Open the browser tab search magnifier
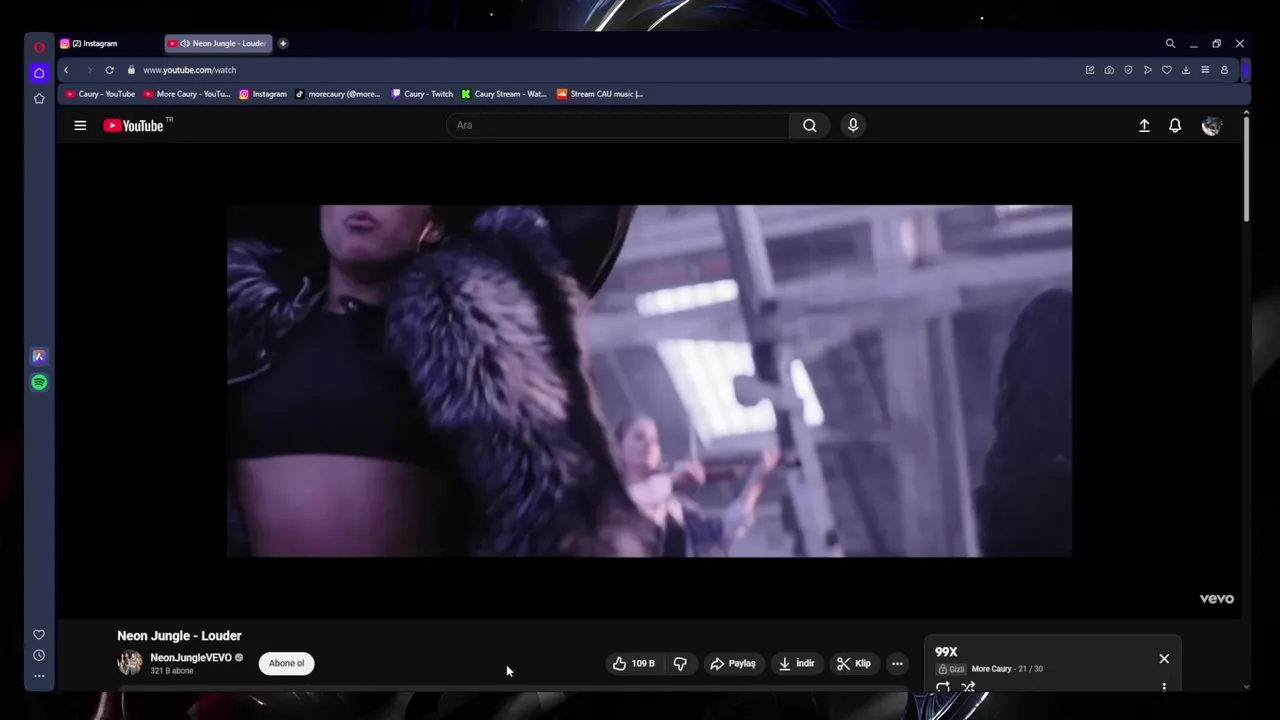1280x720 pixels. (x=1170, y=44)
